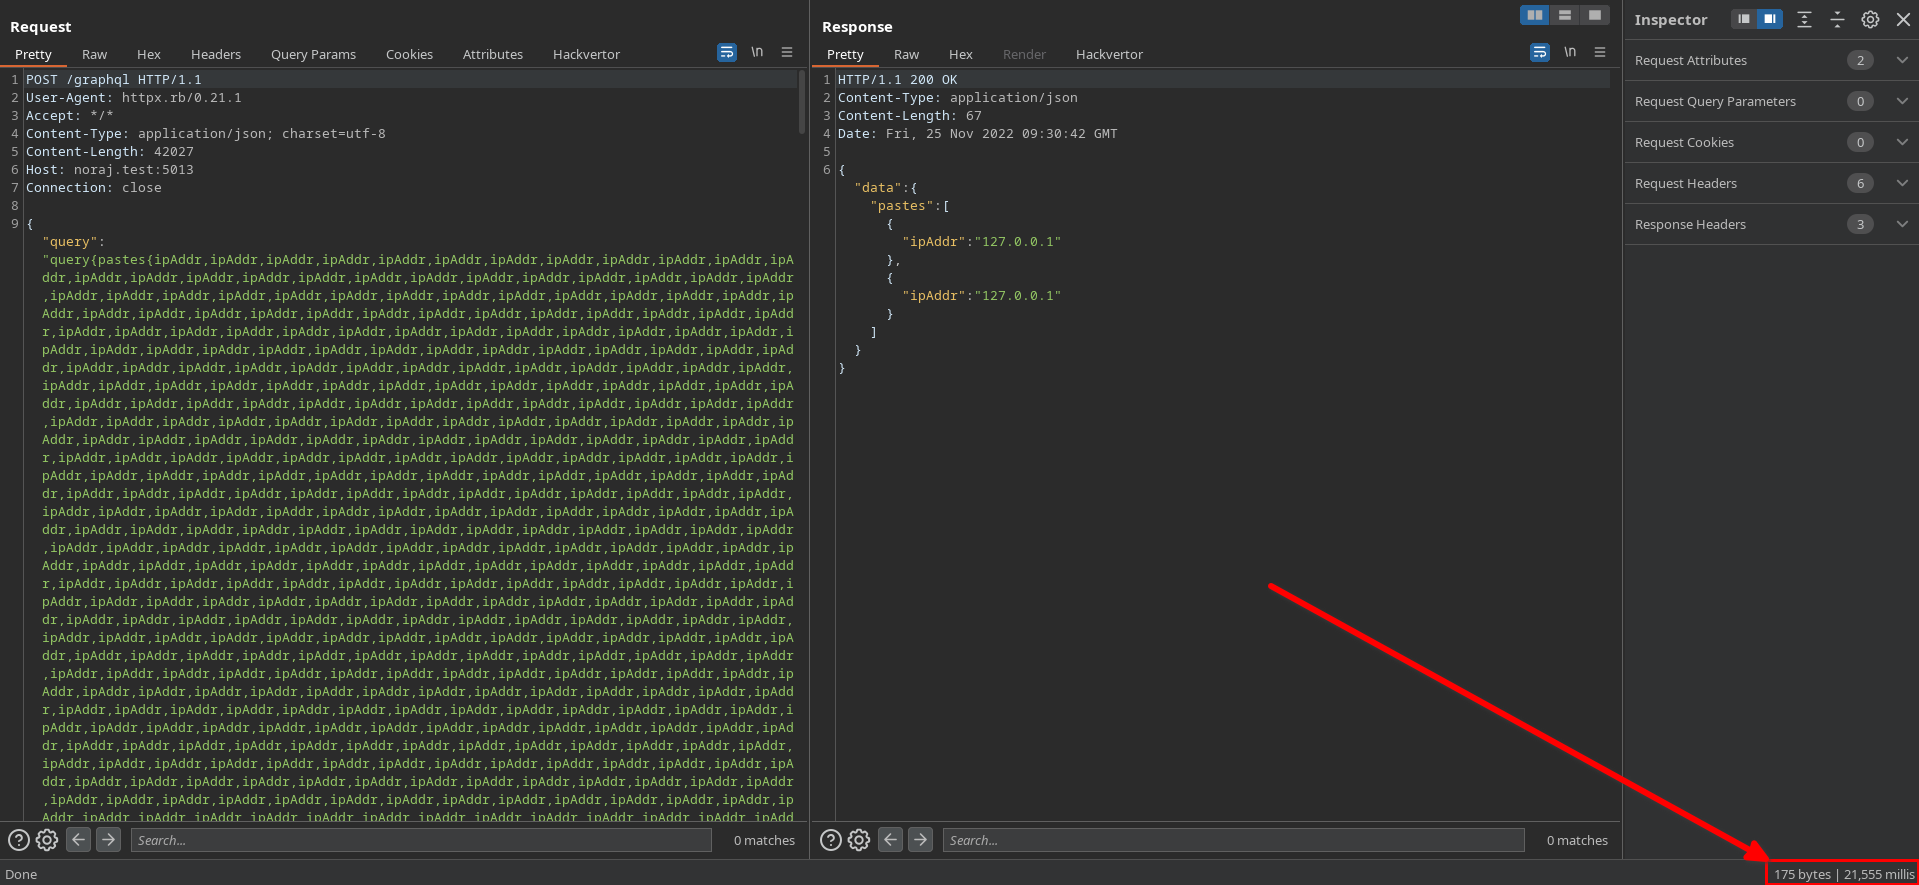Focus the Request search field
The height and width of the screenshot is (885, 1919).
point(421,840)
